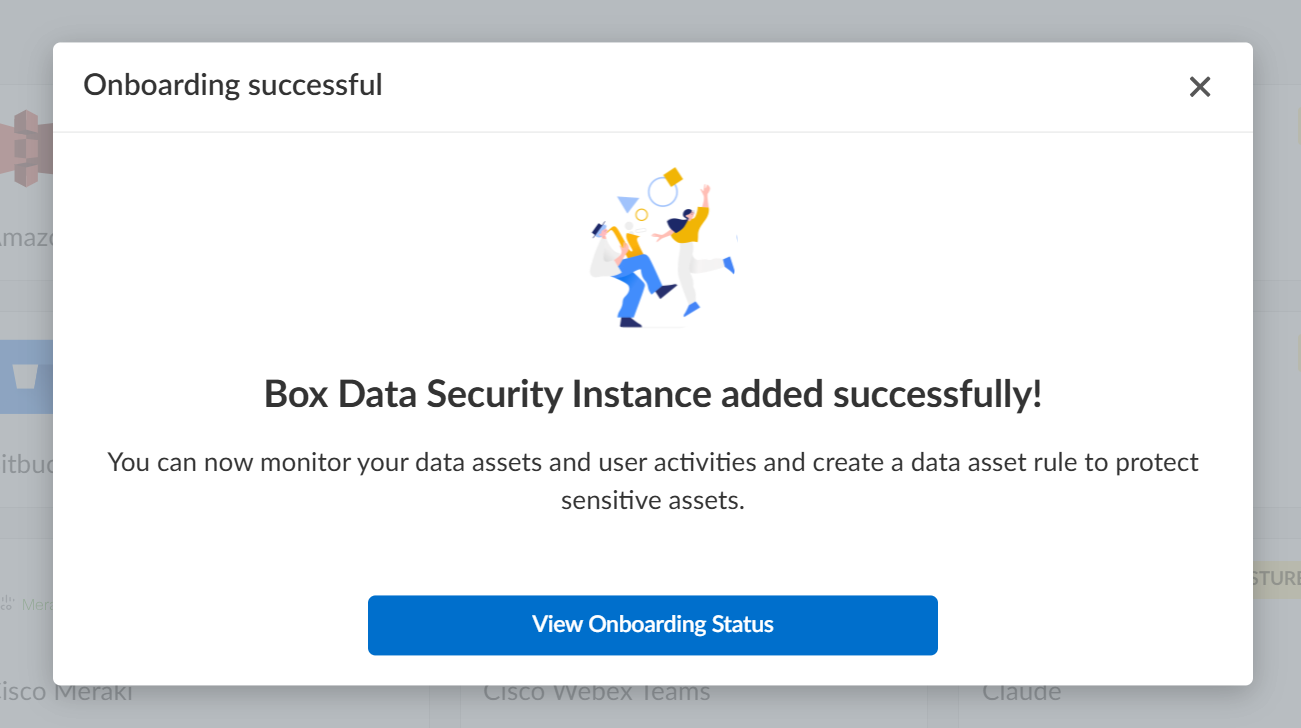Click the Box Data Security Instance heading
This screenshot has width=1301, height=728.
click(652, 395)
